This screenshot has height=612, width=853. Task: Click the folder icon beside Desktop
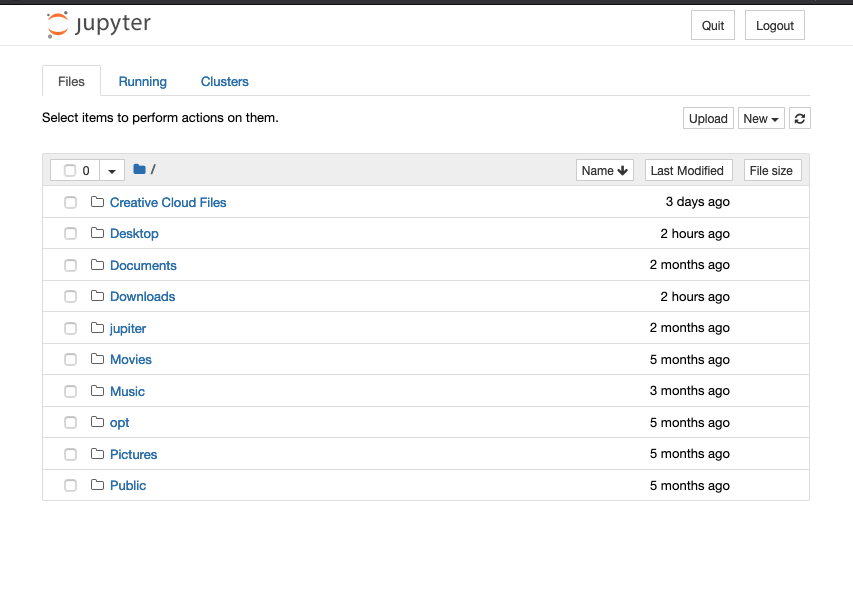[97, 233]
